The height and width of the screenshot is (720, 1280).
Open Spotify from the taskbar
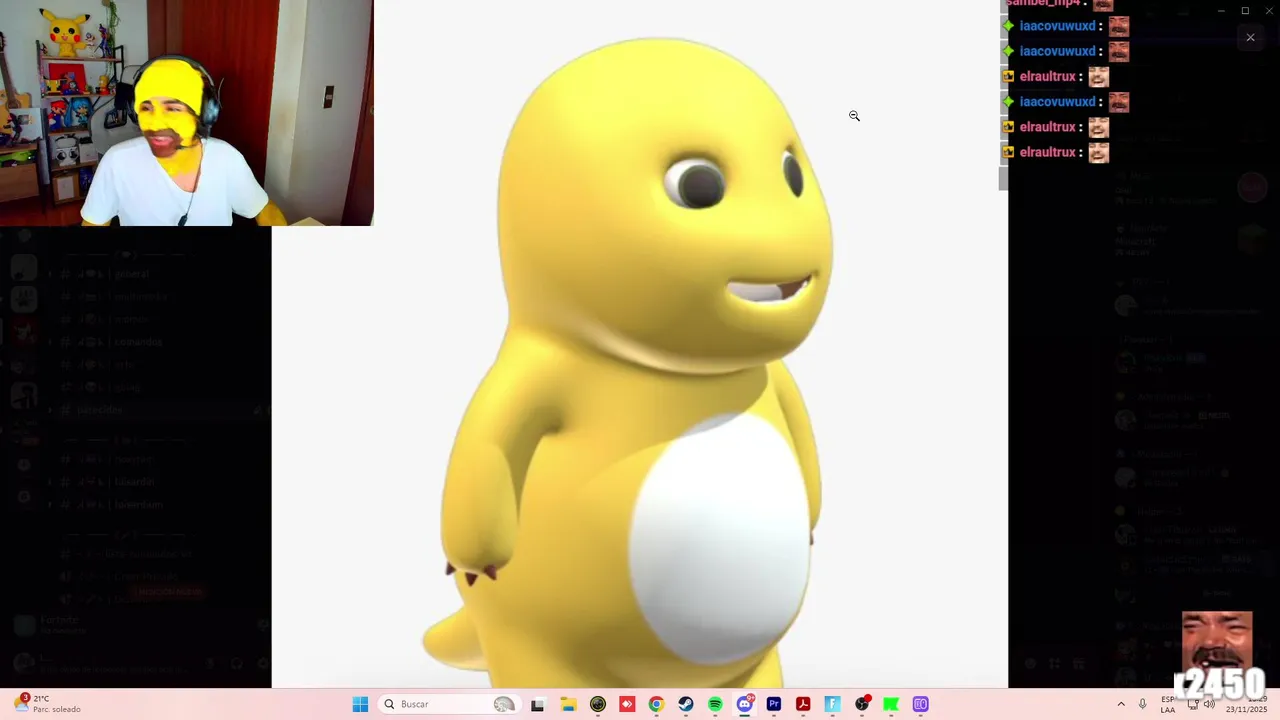(715, 704)
